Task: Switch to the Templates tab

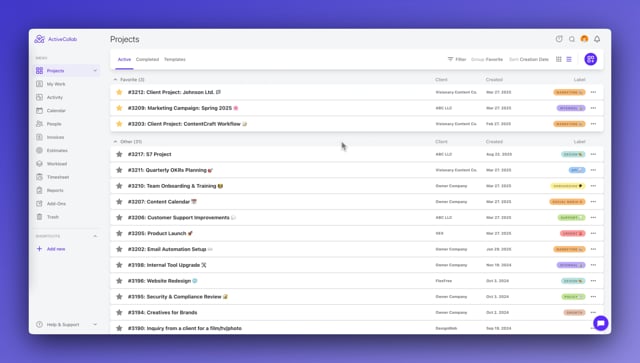Action: click(x=175, y=60)
